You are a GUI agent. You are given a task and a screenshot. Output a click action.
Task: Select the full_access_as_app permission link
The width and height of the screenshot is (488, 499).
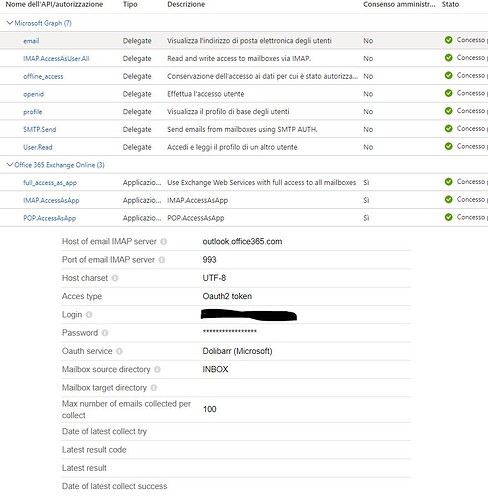coord(50,183)
